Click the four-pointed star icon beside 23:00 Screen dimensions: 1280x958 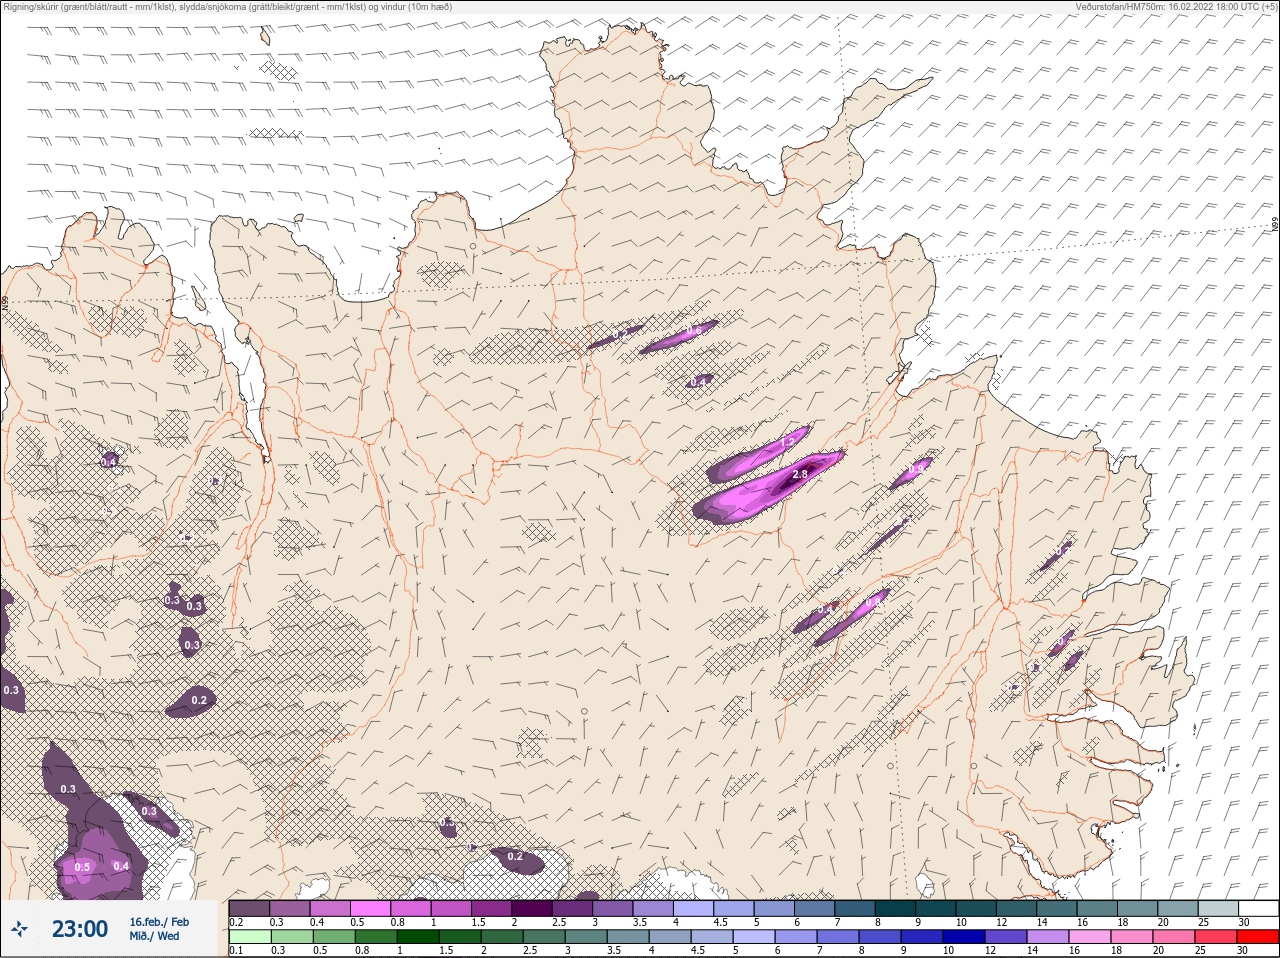coord(21,929)
